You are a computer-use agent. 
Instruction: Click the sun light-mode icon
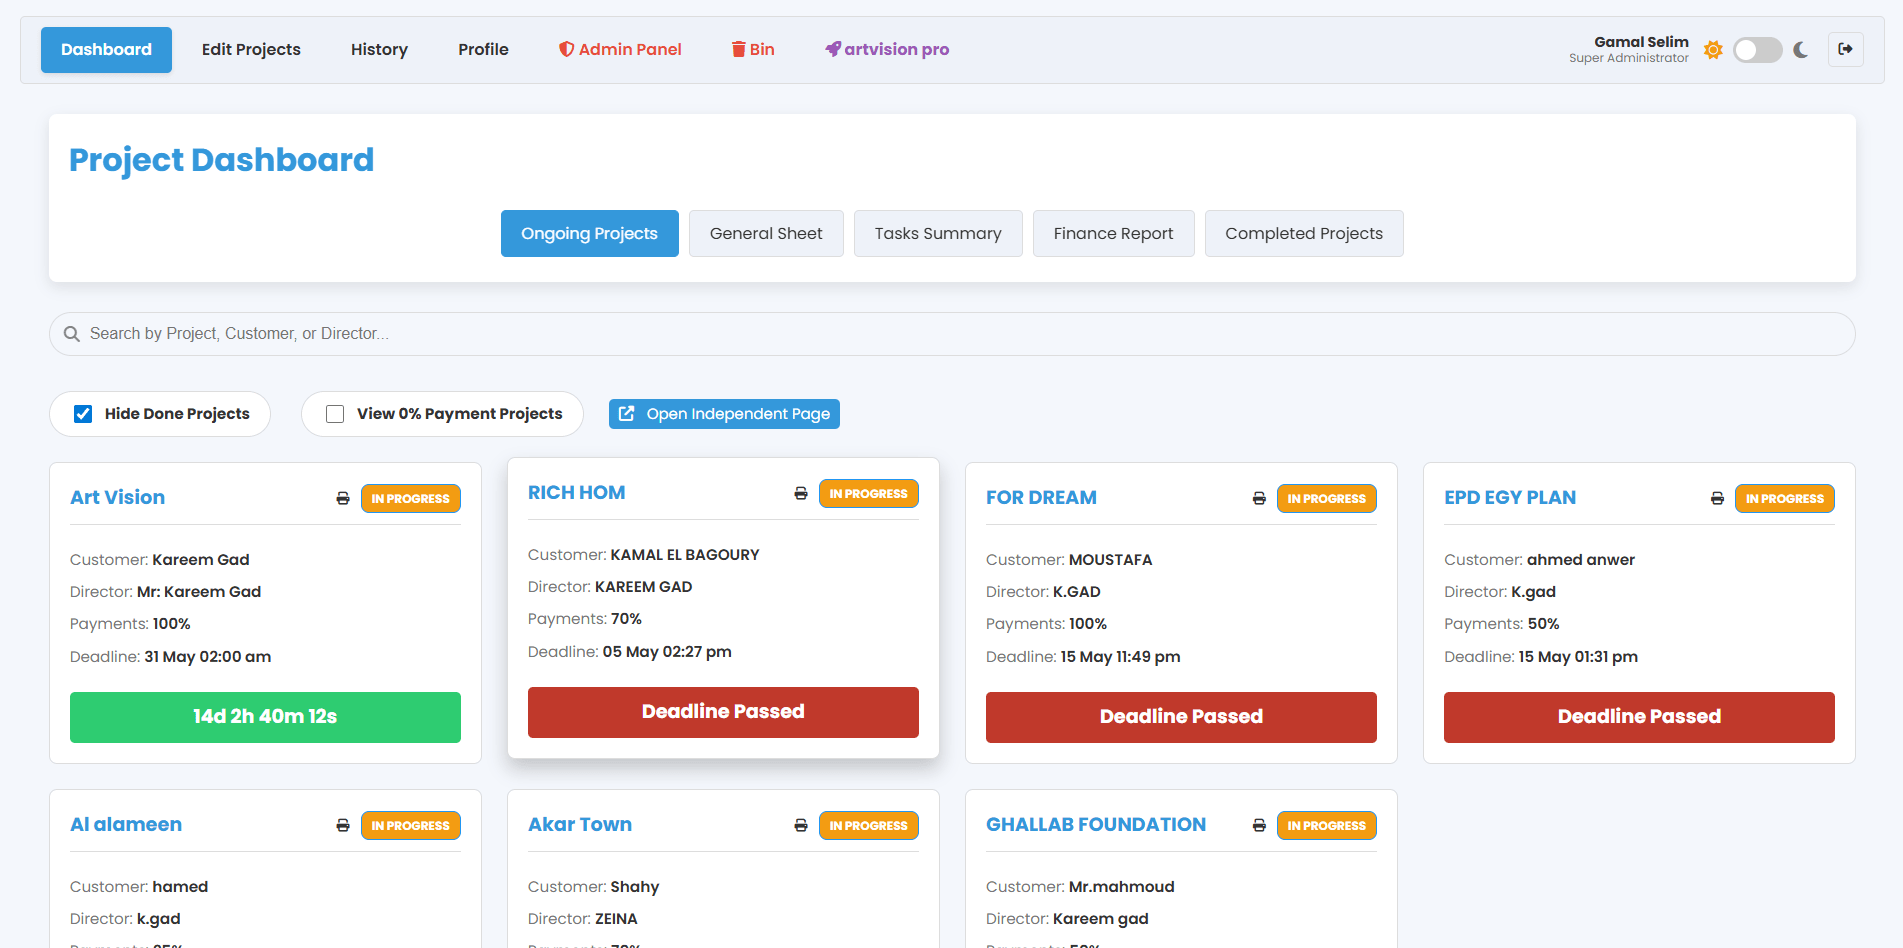[x=1713, y=50]
